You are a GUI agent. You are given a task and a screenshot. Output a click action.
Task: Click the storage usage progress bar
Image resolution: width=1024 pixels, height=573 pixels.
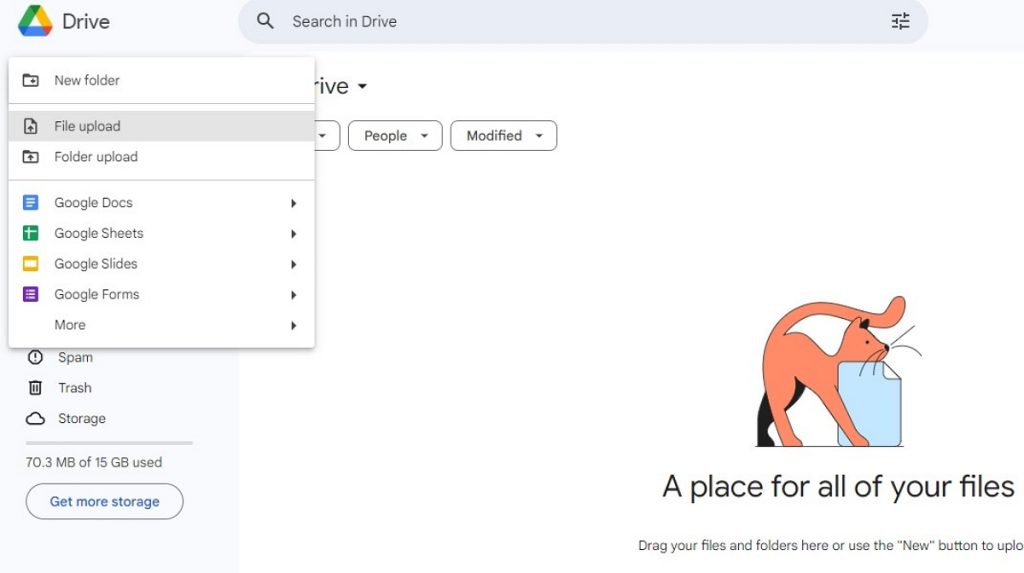109,443
